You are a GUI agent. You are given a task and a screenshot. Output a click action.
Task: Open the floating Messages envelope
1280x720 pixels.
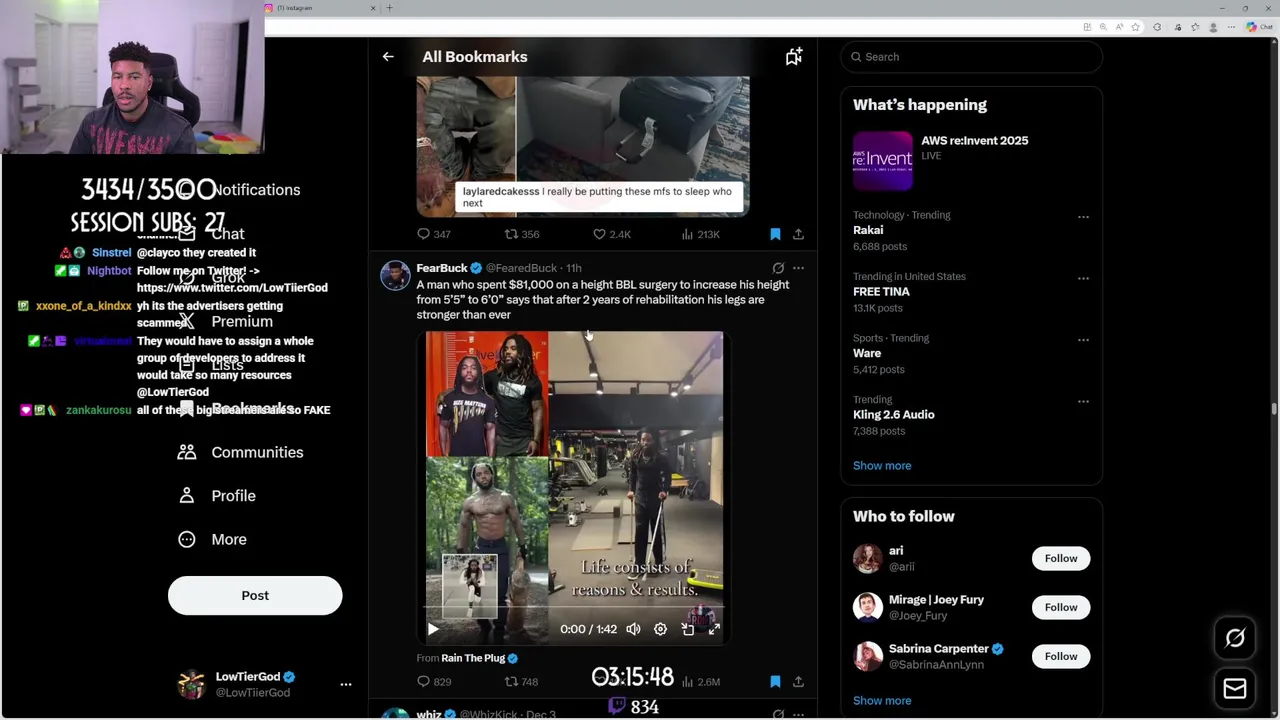[1235, 689]
